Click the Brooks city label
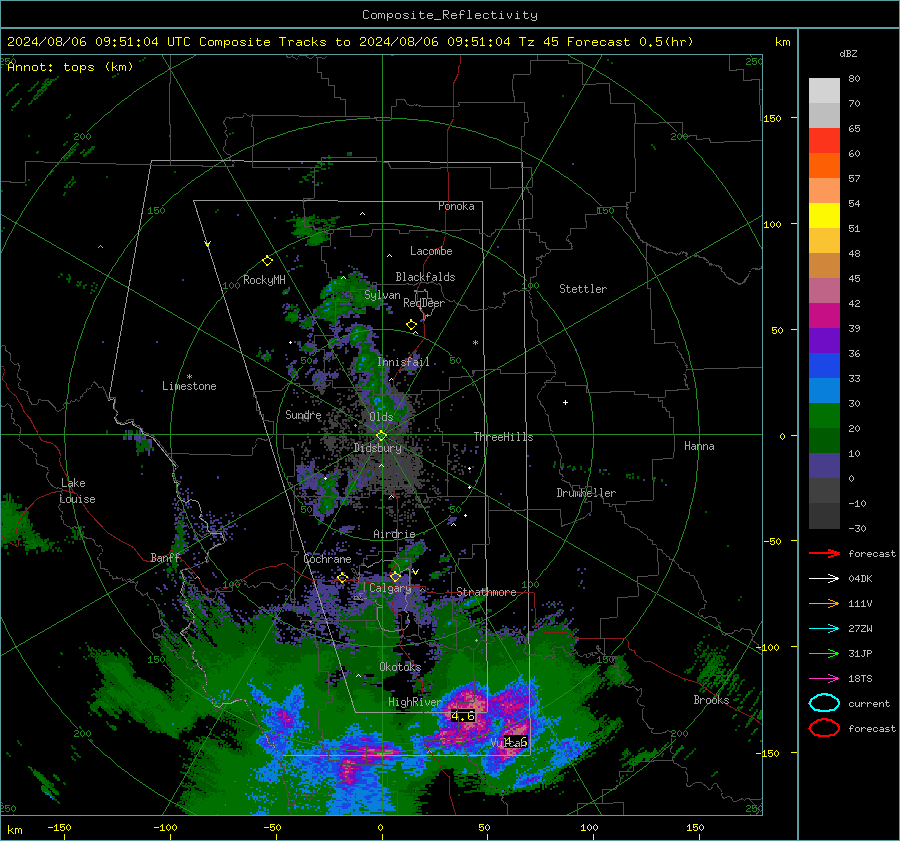Image resolution: width=900 pixels, height=841 pixels. pyautogui.click(x=711, y=700)
